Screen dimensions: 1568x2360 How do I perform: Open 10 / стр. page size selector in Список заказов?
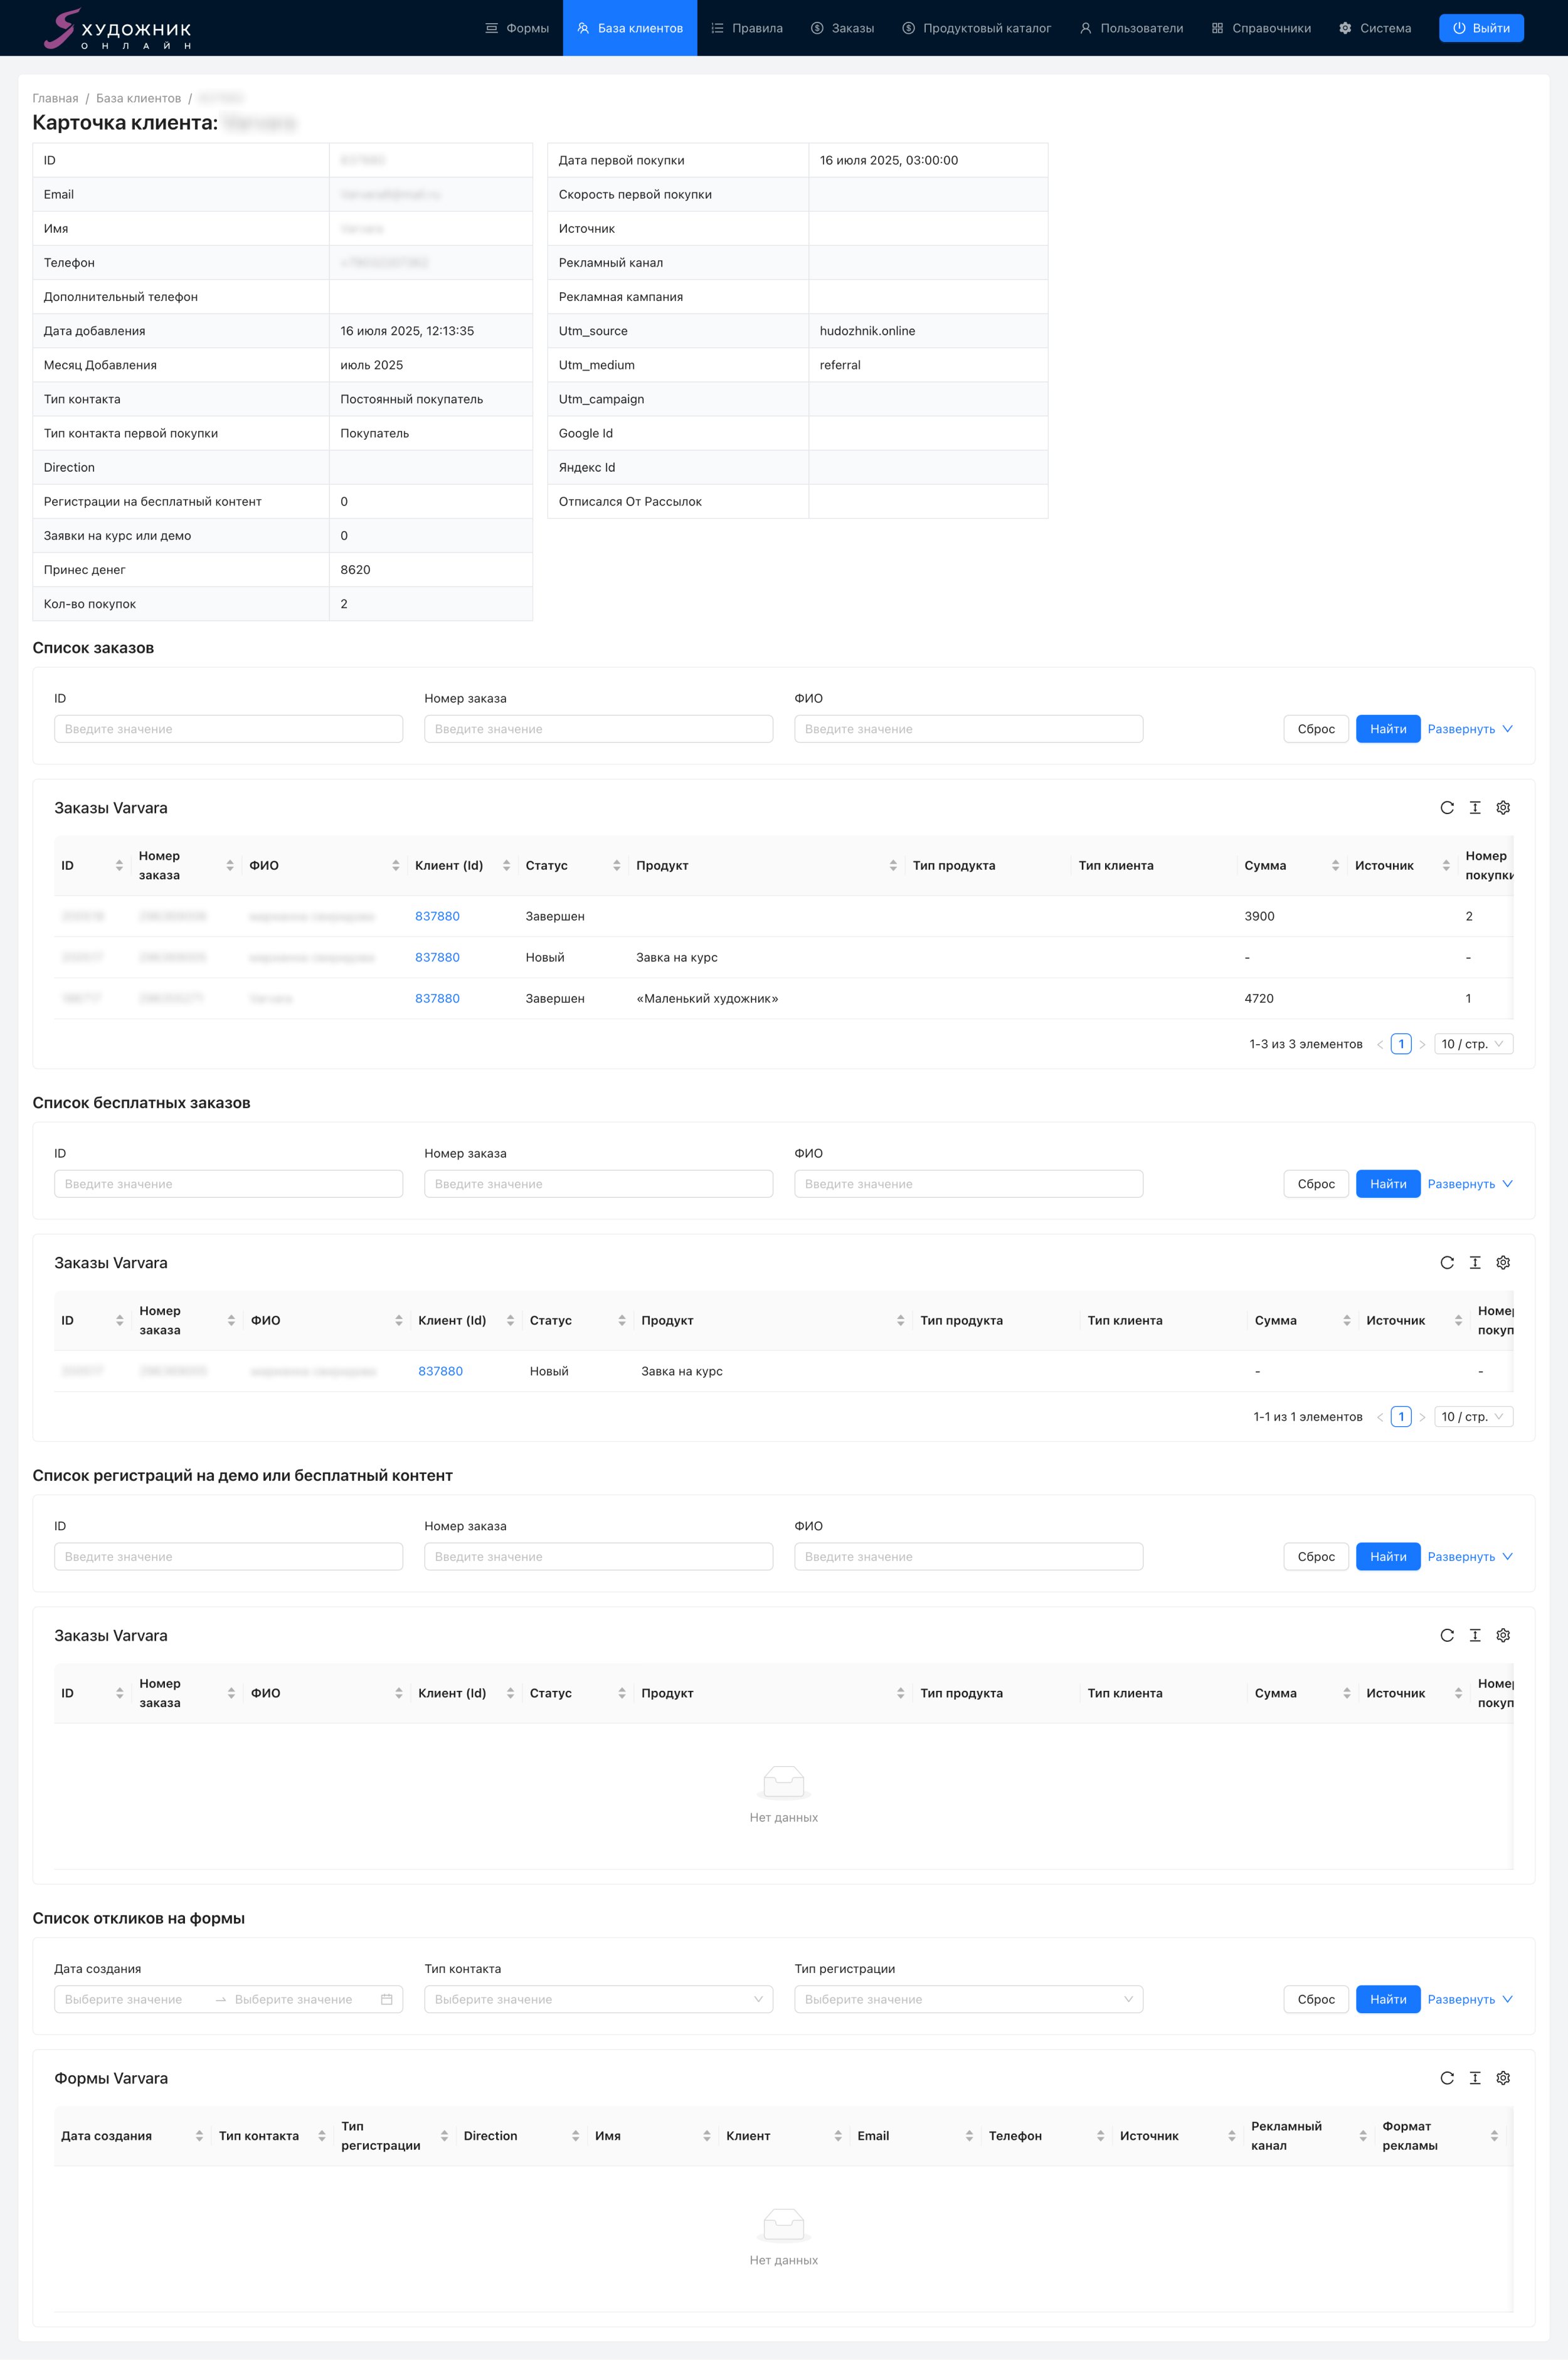(1472, 1044)
